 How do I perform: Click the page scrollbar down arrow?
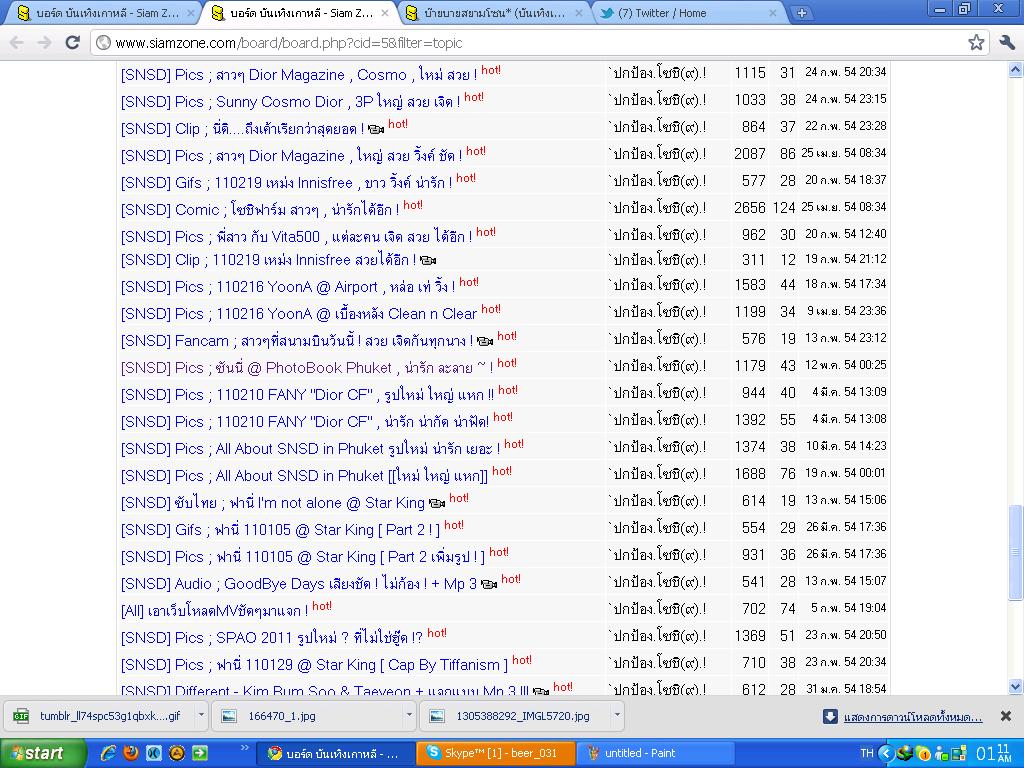[1016, 686]
